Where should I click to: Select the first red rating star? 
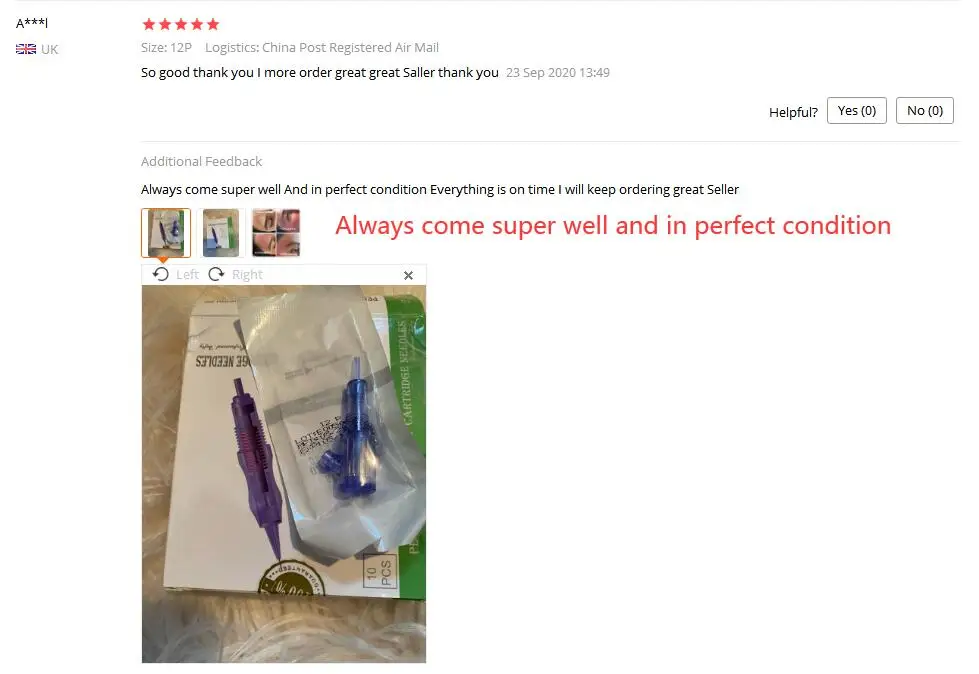coord(149,24)
